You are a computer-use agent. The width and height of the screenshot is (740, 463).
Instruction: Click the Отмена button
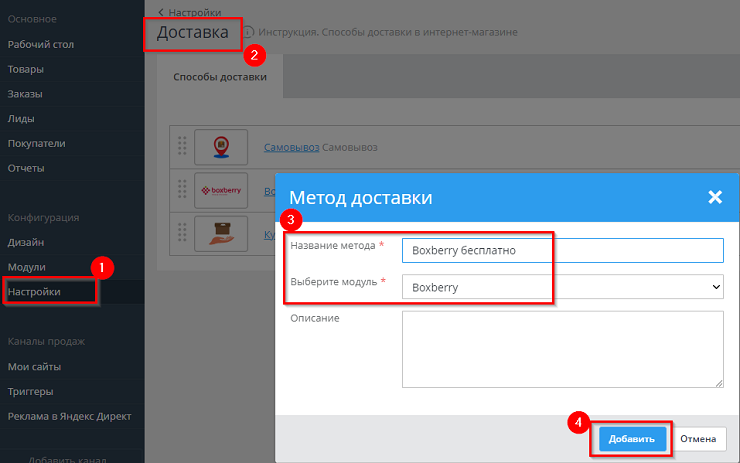click(x=698, y=439)
